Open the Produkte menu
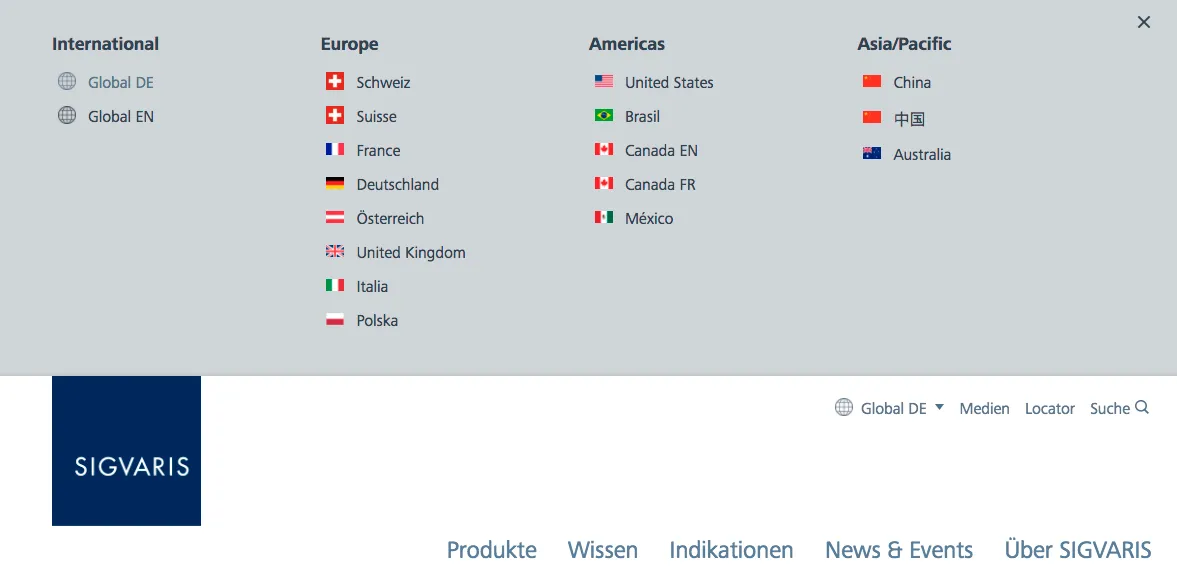The height and width of the screenshot is (570, 1177). (x=492, y=550)
